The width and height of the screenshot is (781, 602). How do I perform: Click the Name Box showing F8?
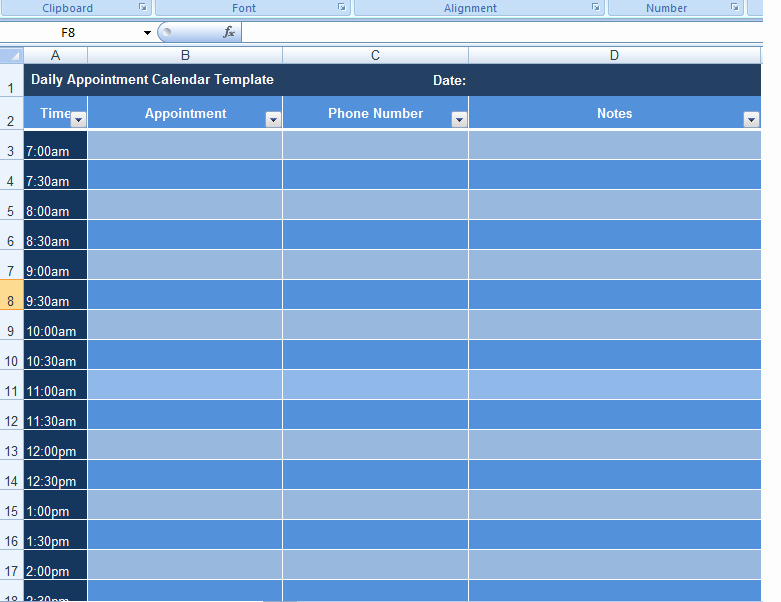[68, 33]
